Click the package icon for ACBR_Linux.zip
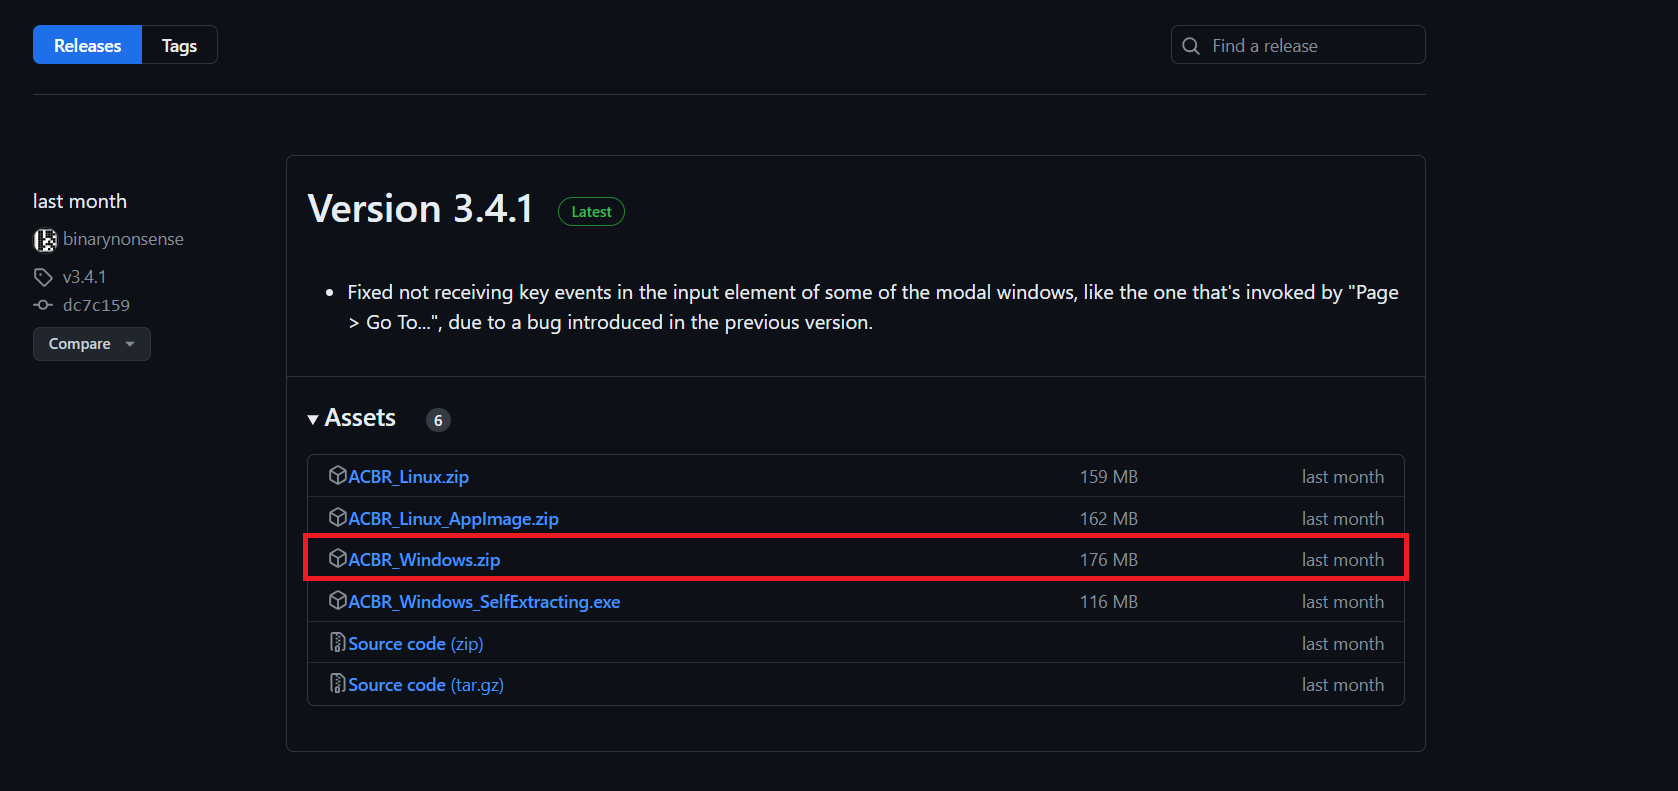The image size is (1678, 791). [x=338, y=476]
